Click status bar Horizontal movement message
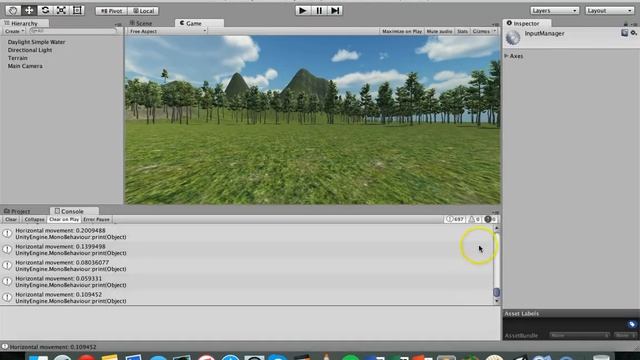 click(x=53, y=347)
